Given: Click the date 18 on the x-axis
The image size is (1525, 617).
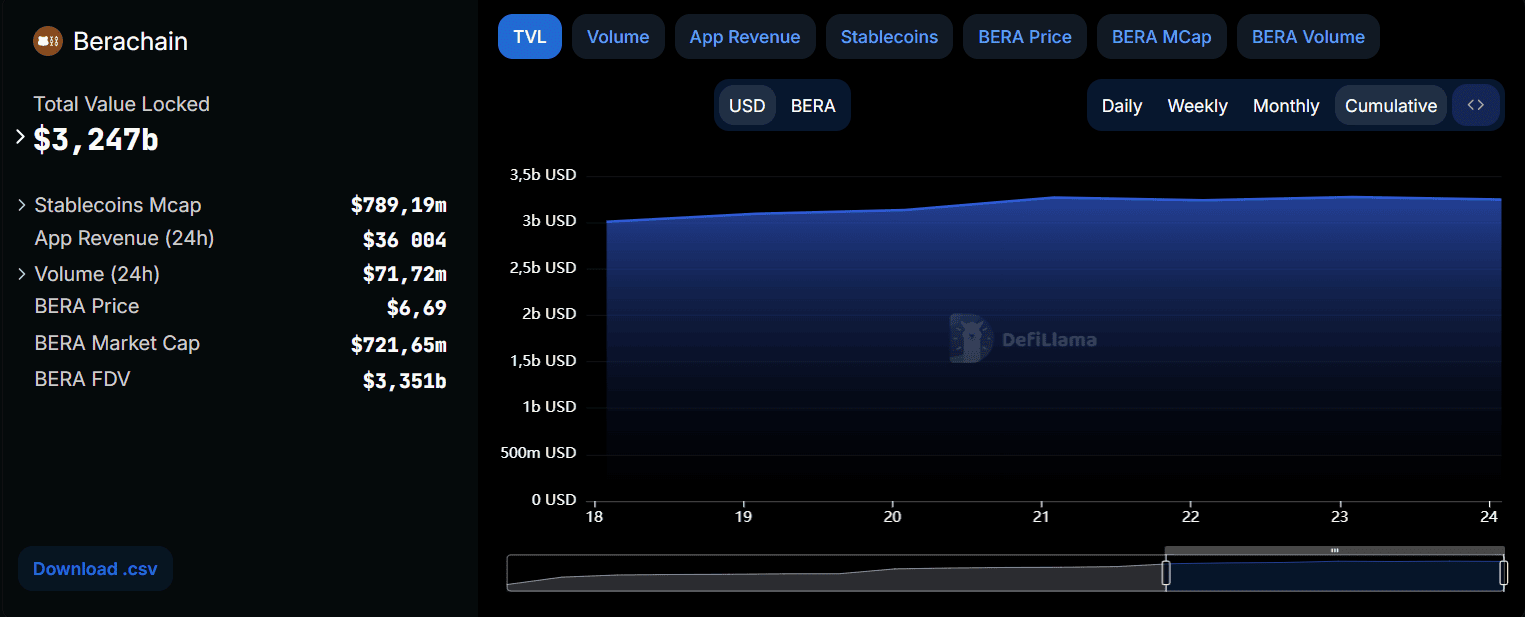Looking at the screenshot, I should (x=595, y=517).
